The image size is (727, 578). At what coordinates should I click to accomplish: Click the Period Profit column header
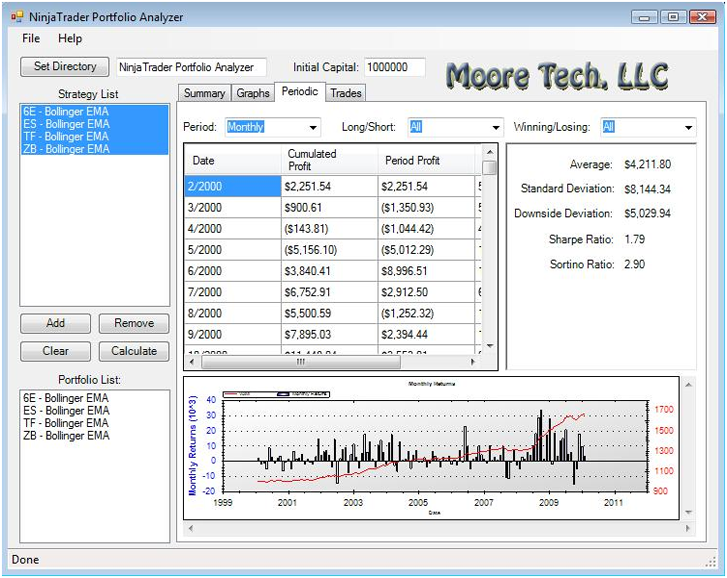[427, 160]
